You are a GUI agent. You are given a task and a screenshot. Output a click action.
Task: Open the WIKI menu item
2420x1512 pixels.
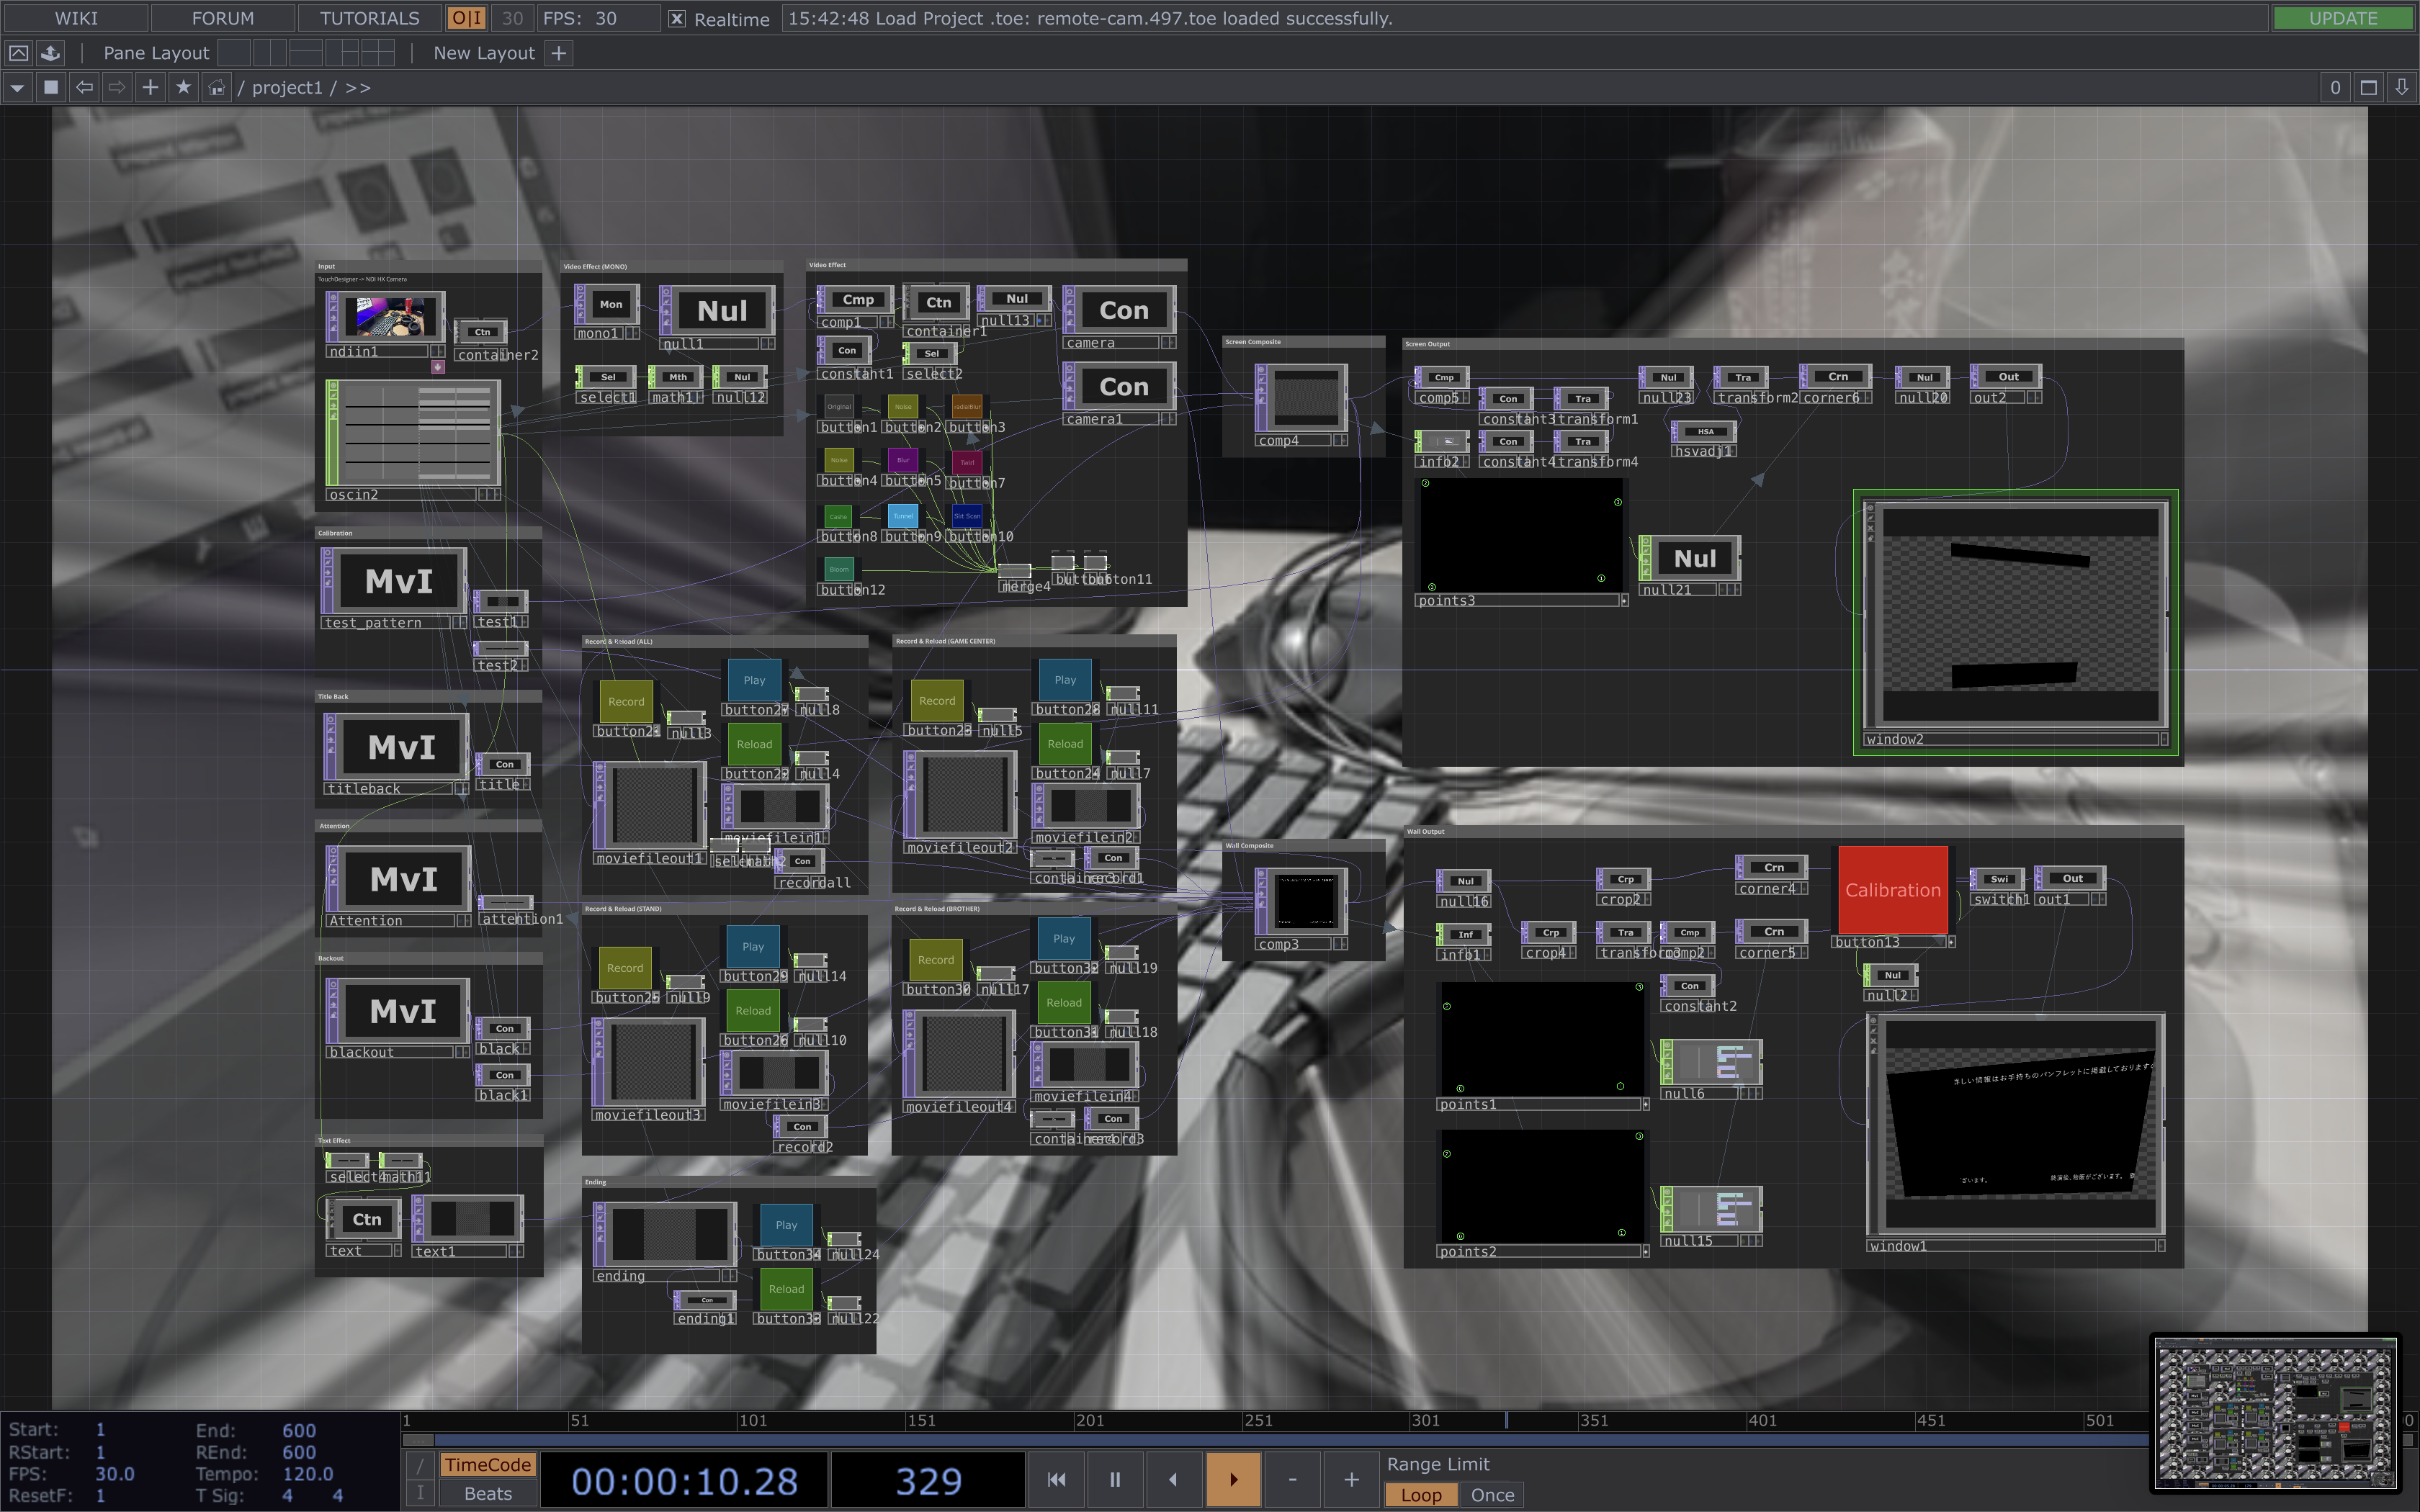point(76,18)
